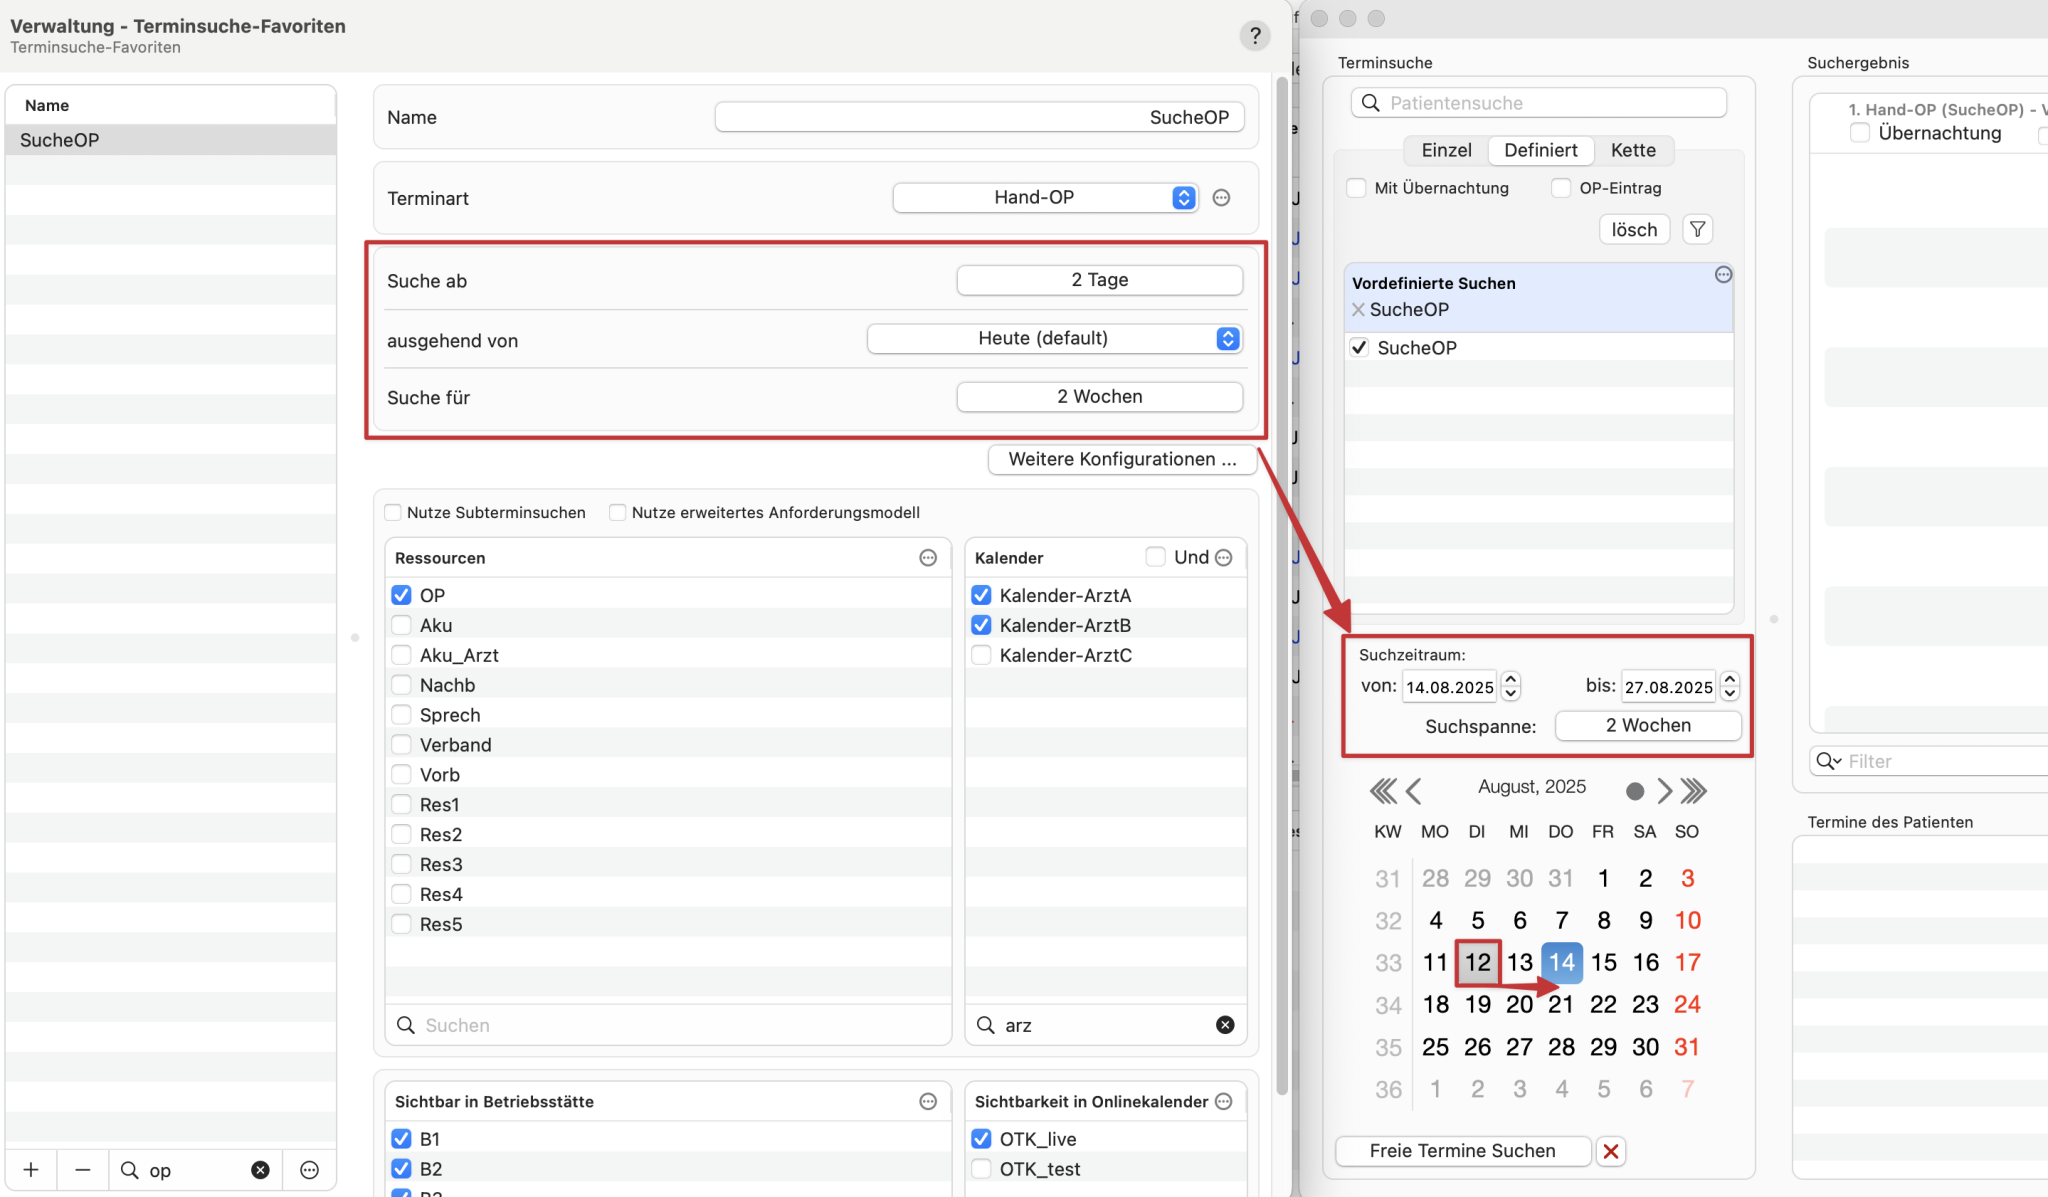Toggle Nutze Subterminsuchen checkbox
2048x1197 pixels.
[393, 513]
